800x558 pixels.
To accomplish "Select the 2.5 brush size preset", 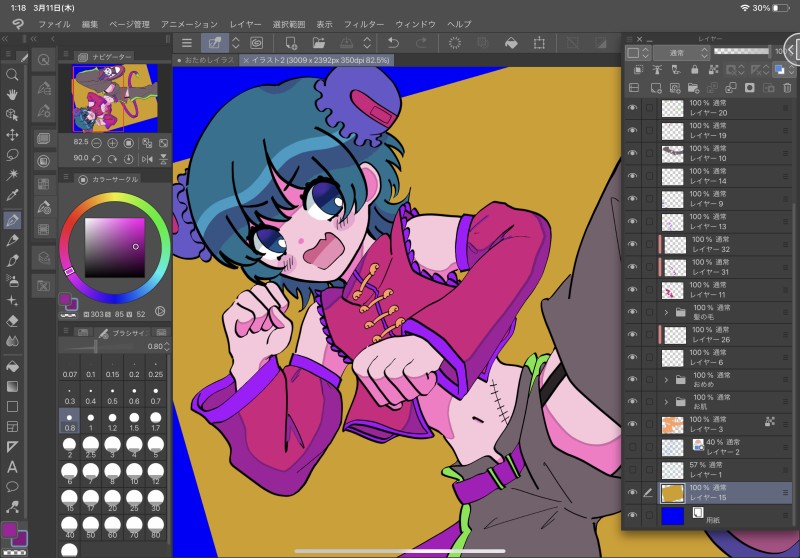I will click(x=91, y=447).
